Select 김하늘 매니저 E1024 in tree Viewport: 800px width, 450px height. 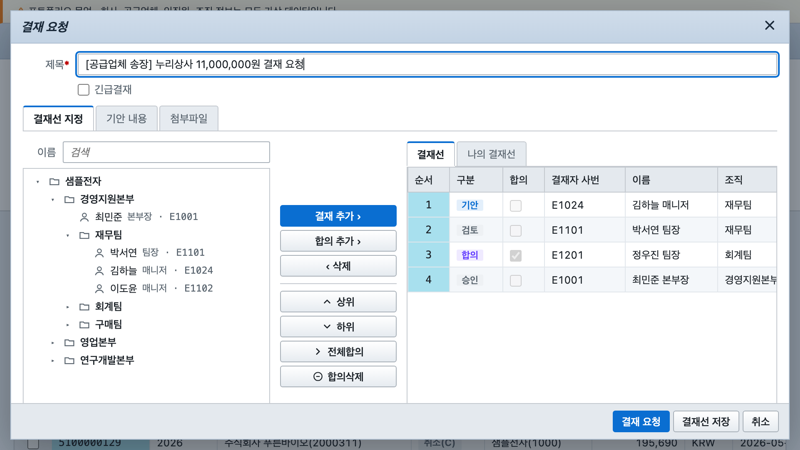pos(154,270)
